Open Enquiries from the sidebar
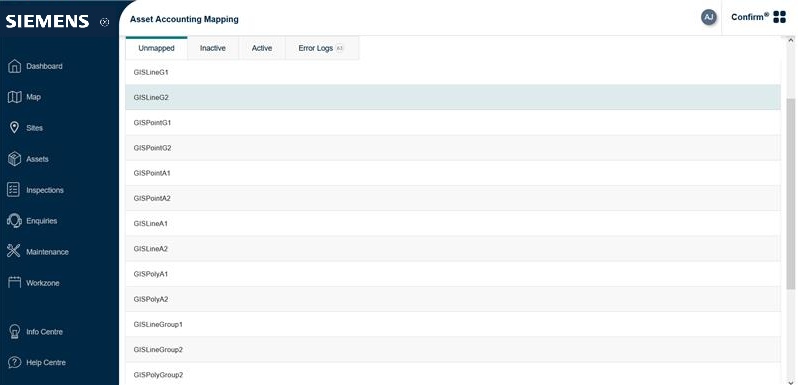This screenshot has height=385, width=798. pos(42,221)
